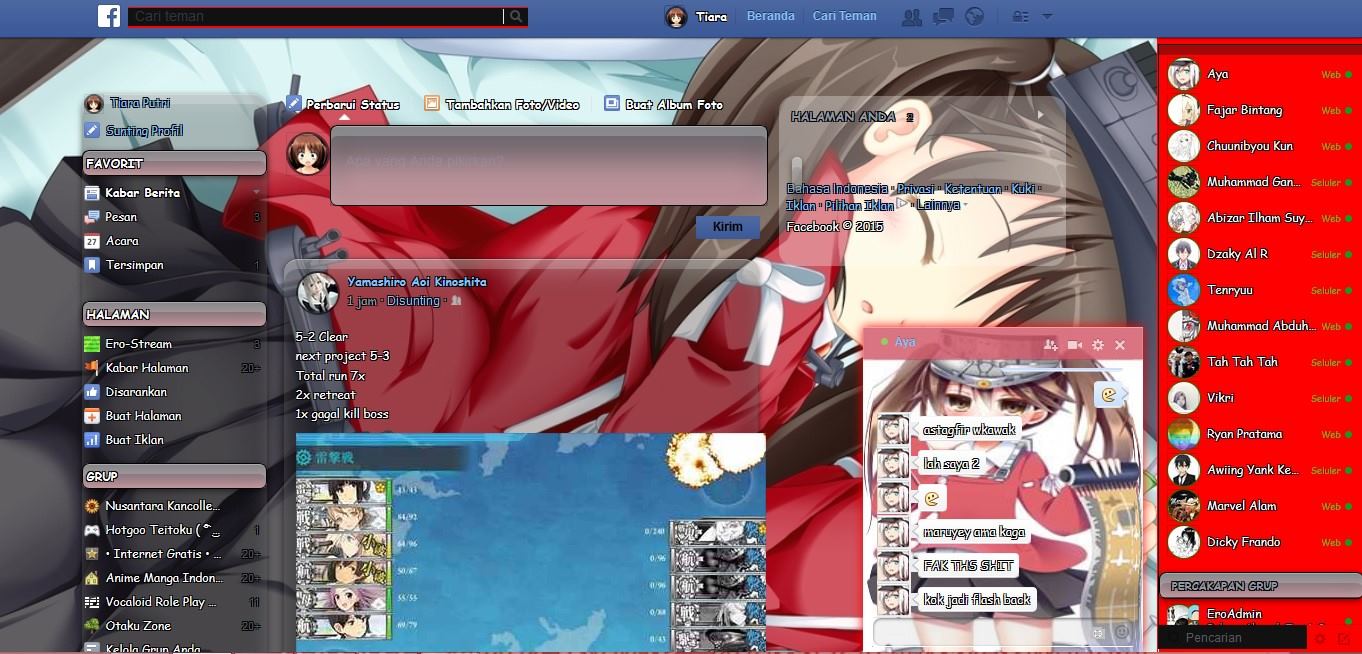This screenshot has width=1362, height=654.
Task: Check notifications via the globe icon
Action: point(972,16)
